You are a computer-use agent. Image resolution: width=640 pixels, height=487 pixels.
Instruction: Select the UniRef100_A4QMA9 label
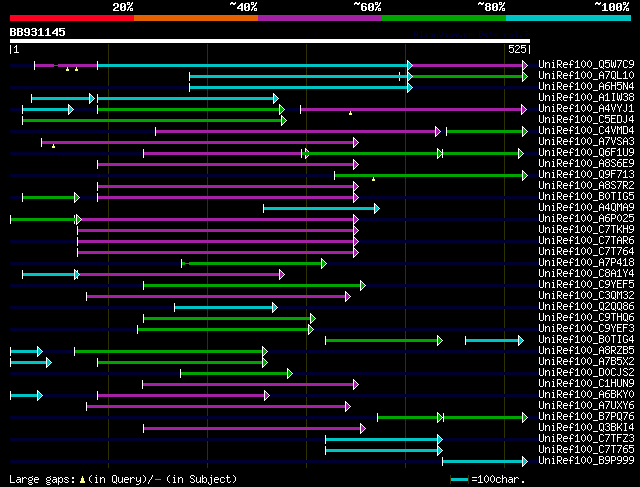tap(586, 208)
